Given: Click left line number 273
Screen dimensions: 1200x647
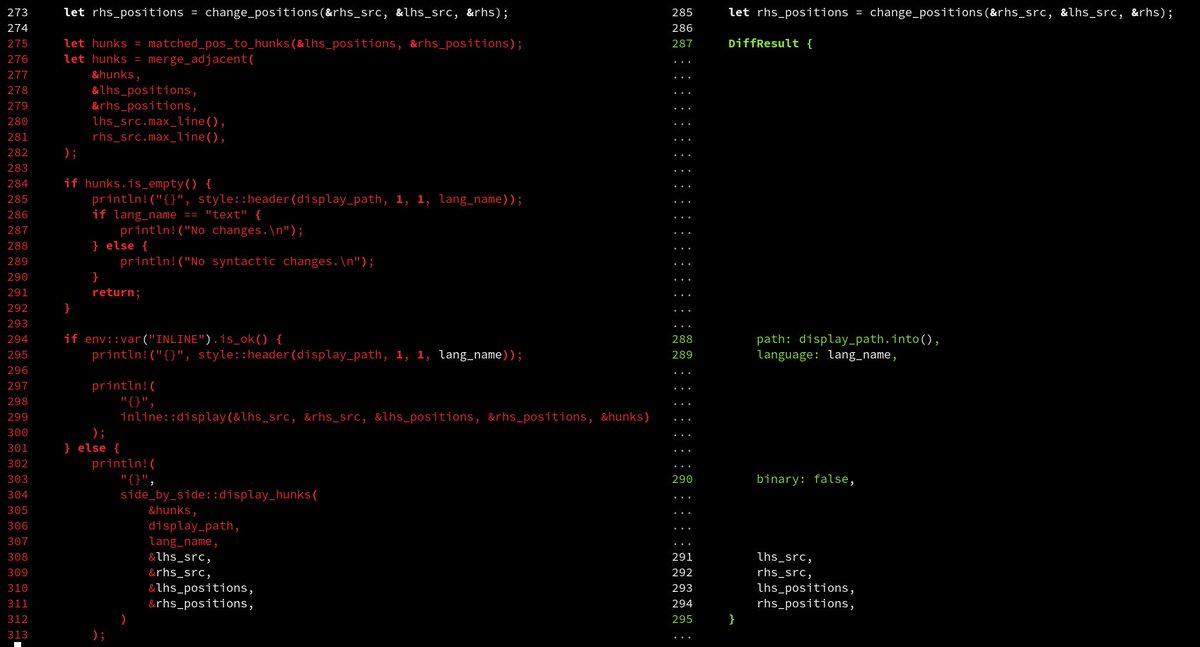Looking at the screenshot, I should [17, 12].
